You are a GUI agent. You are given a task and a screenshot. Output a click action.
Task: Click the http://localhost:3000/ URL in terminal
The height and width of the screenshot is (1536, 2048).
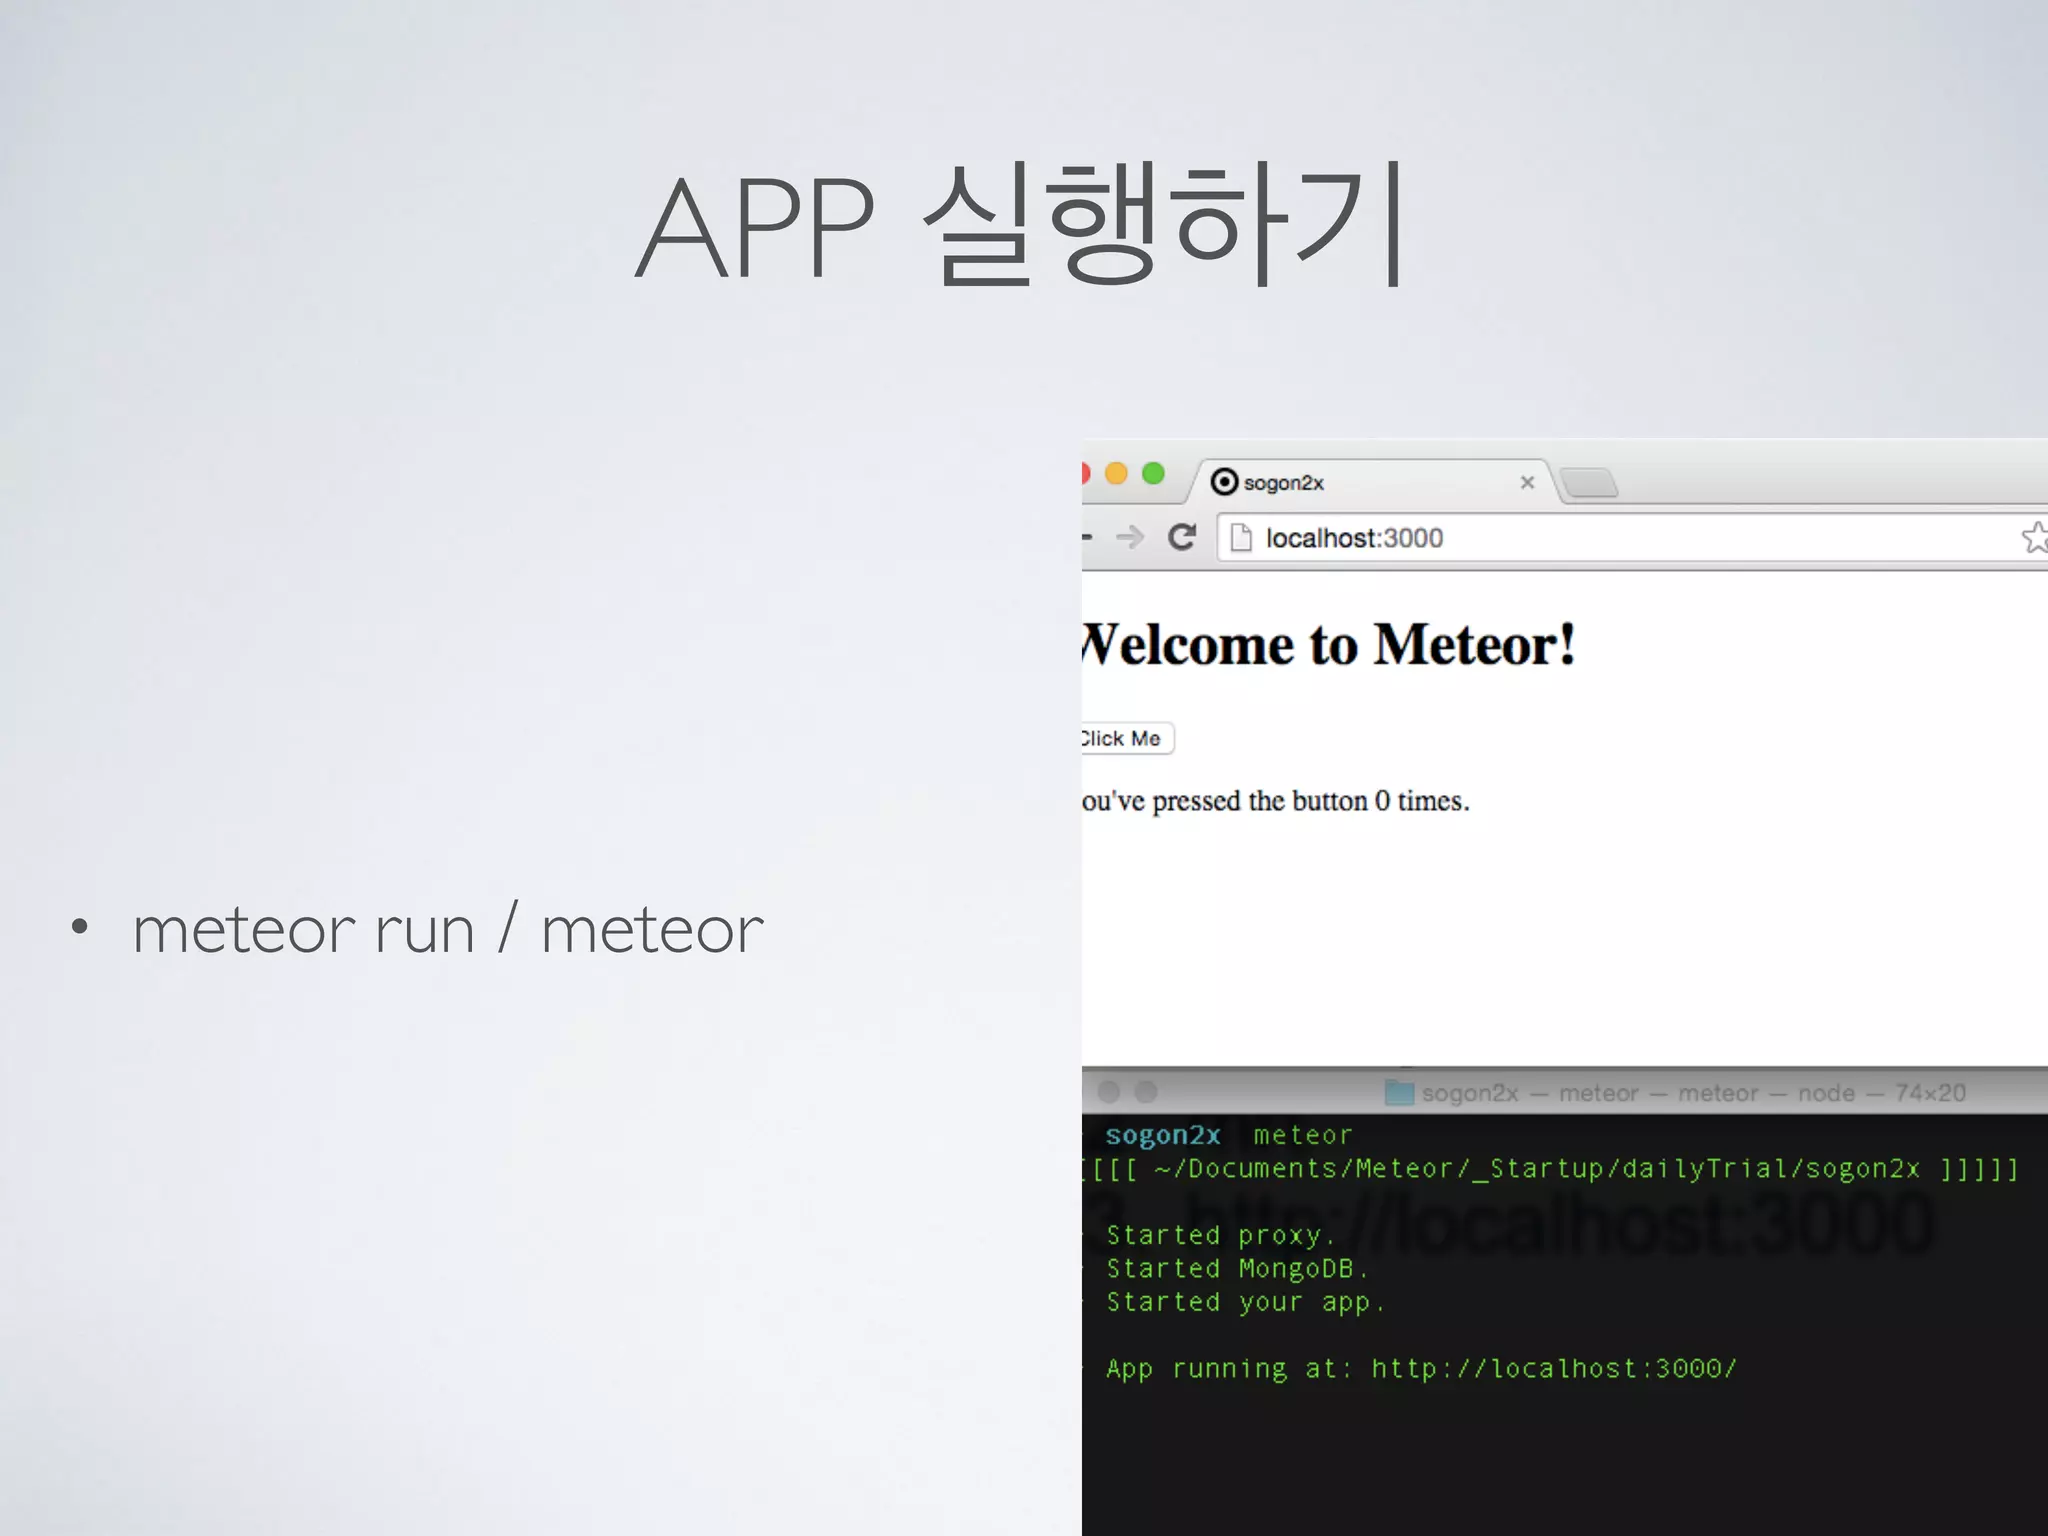1554,1368
